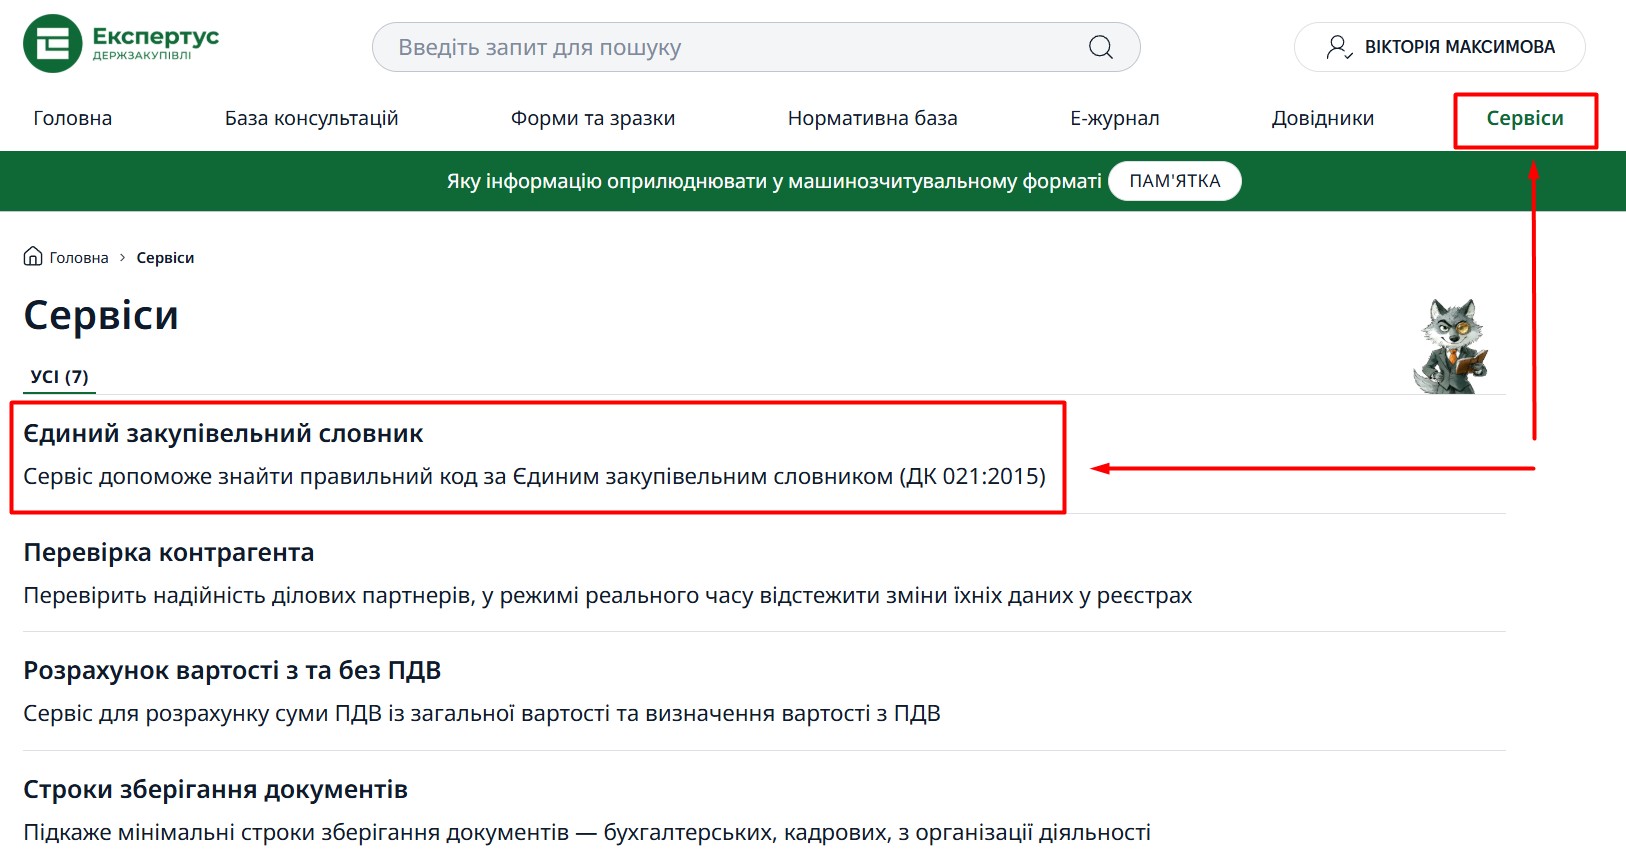This screenshot has width=1626, height=864.
Task: Open Строки зберігання документів service
Action: point(215,790)
